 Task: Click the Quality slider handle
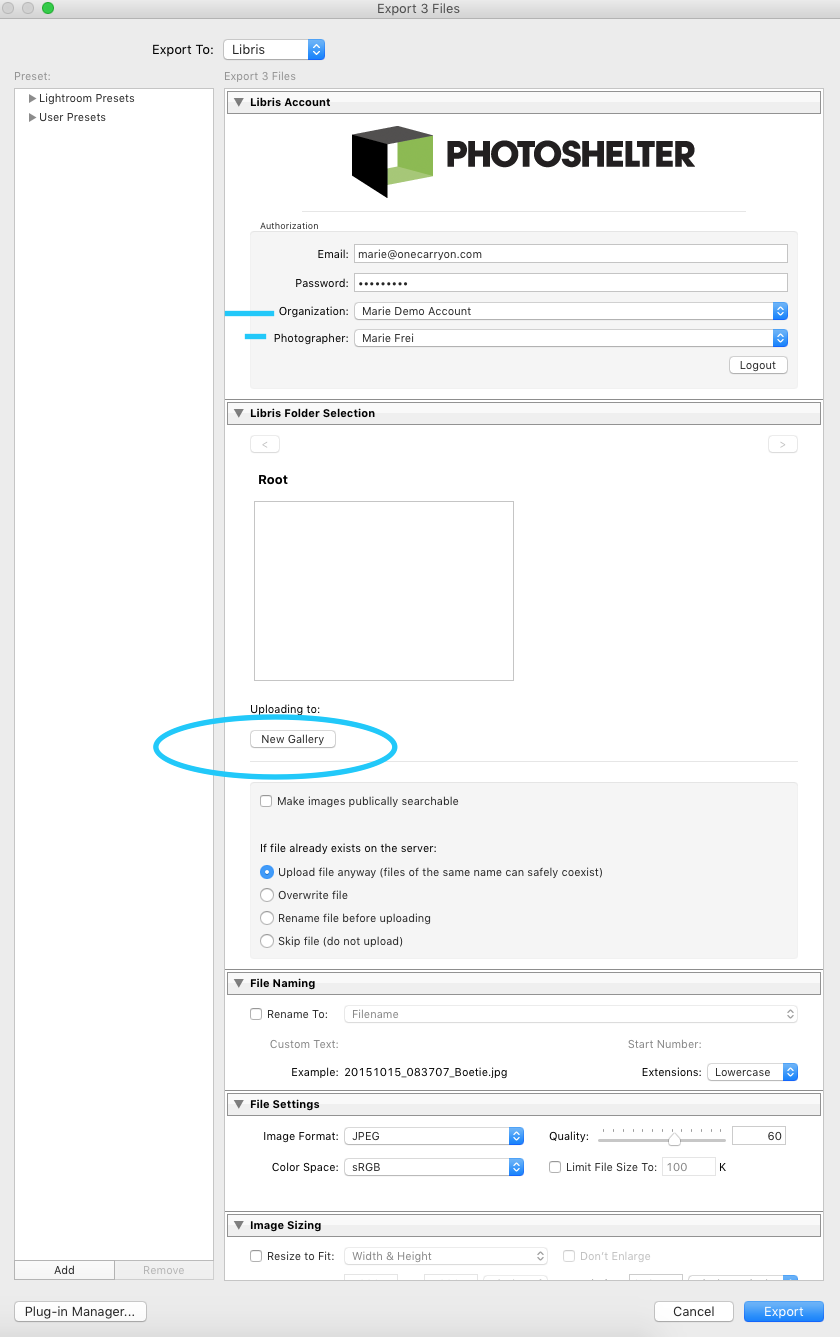point(674,1138)
